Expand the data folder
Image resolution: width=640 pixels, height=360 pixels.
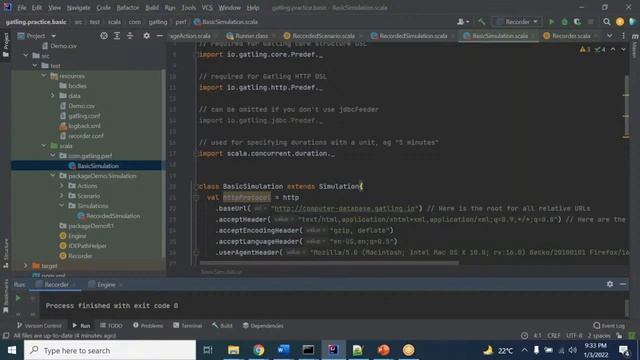pyautogui.click(x=53, y=96)
